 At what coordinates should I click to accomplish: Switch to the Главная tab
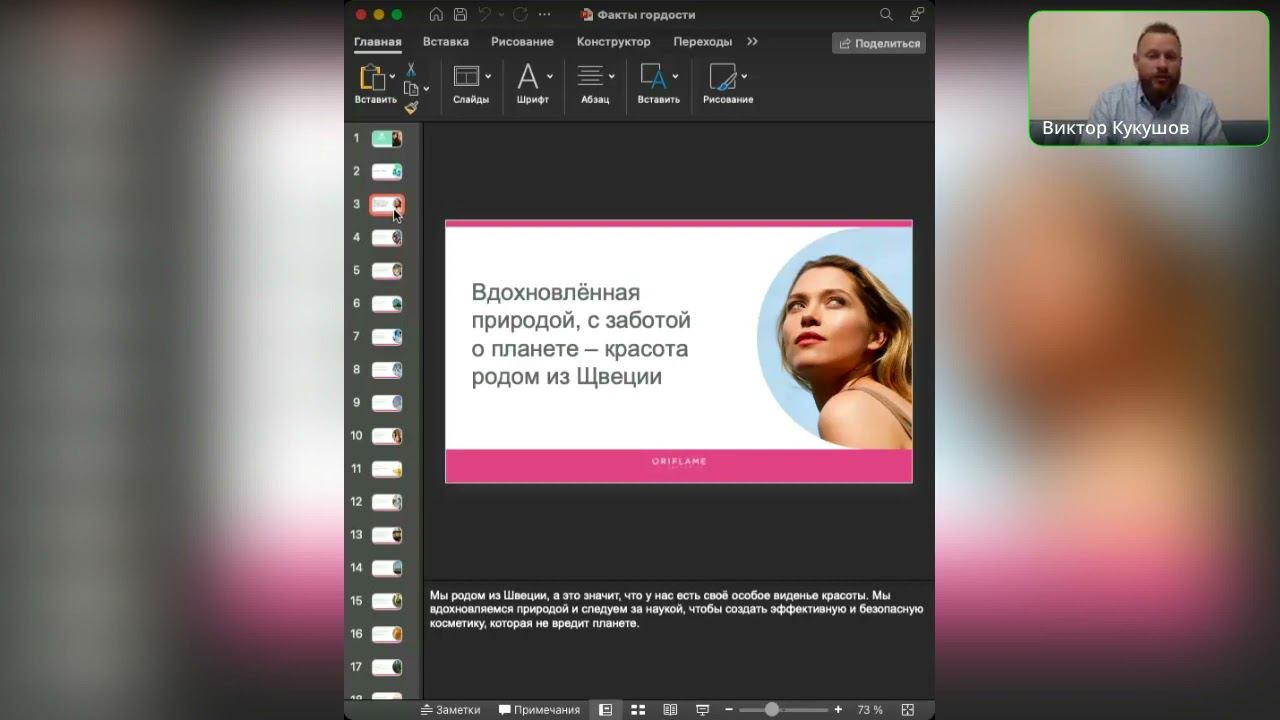(377, 42)
